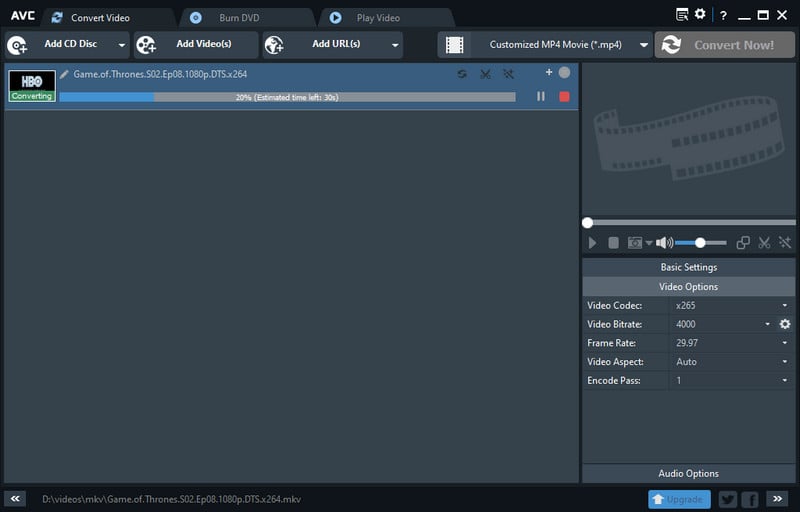Click the Add CD Disc icon

pyautogui.click(x=17, y=45)
